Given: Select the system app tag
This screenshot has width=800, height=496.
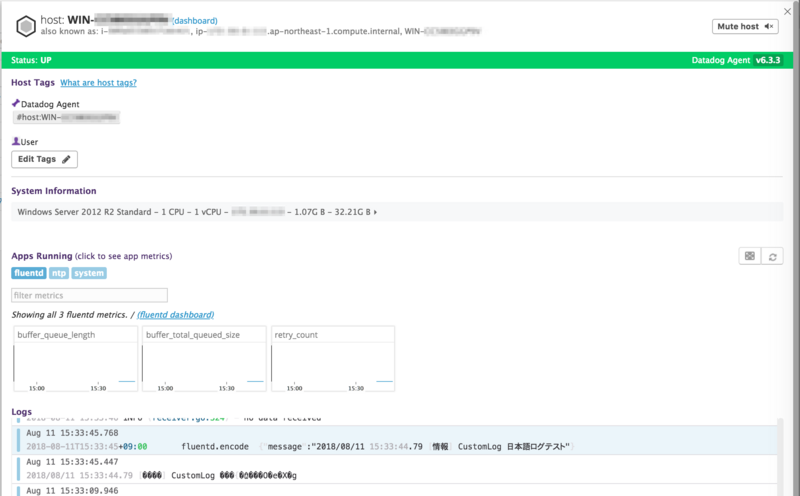Looking at the screenshot, I should tap(89, 273).
